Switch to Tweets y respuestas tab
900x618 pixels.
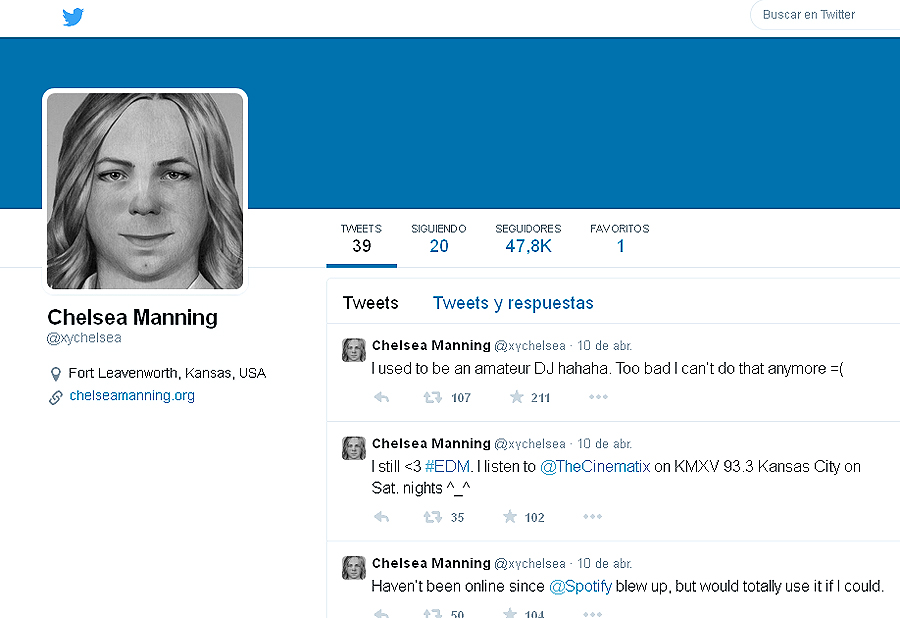[x=513, y=303]
